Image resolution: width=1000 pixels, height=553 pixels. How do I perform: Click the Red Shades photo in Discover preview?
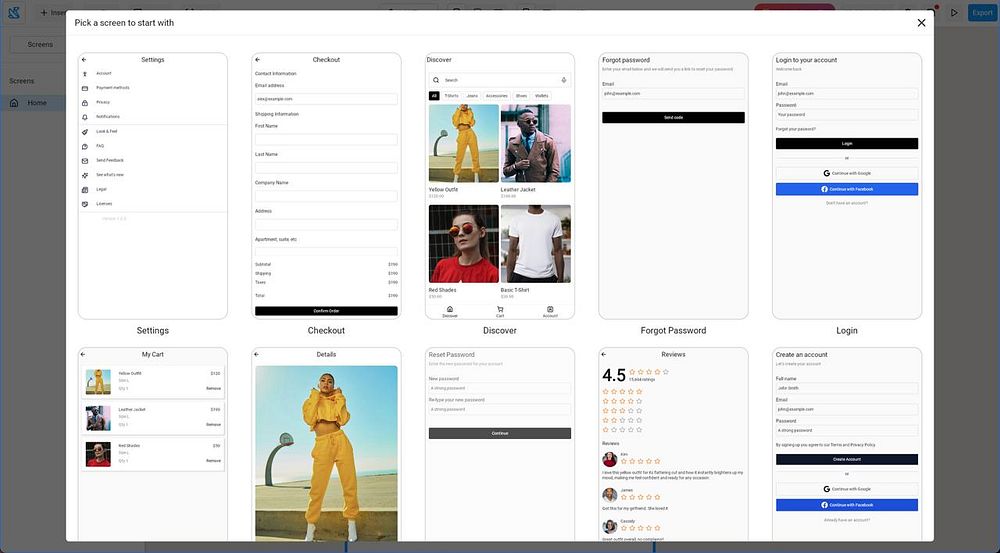(x=464, y=244)
